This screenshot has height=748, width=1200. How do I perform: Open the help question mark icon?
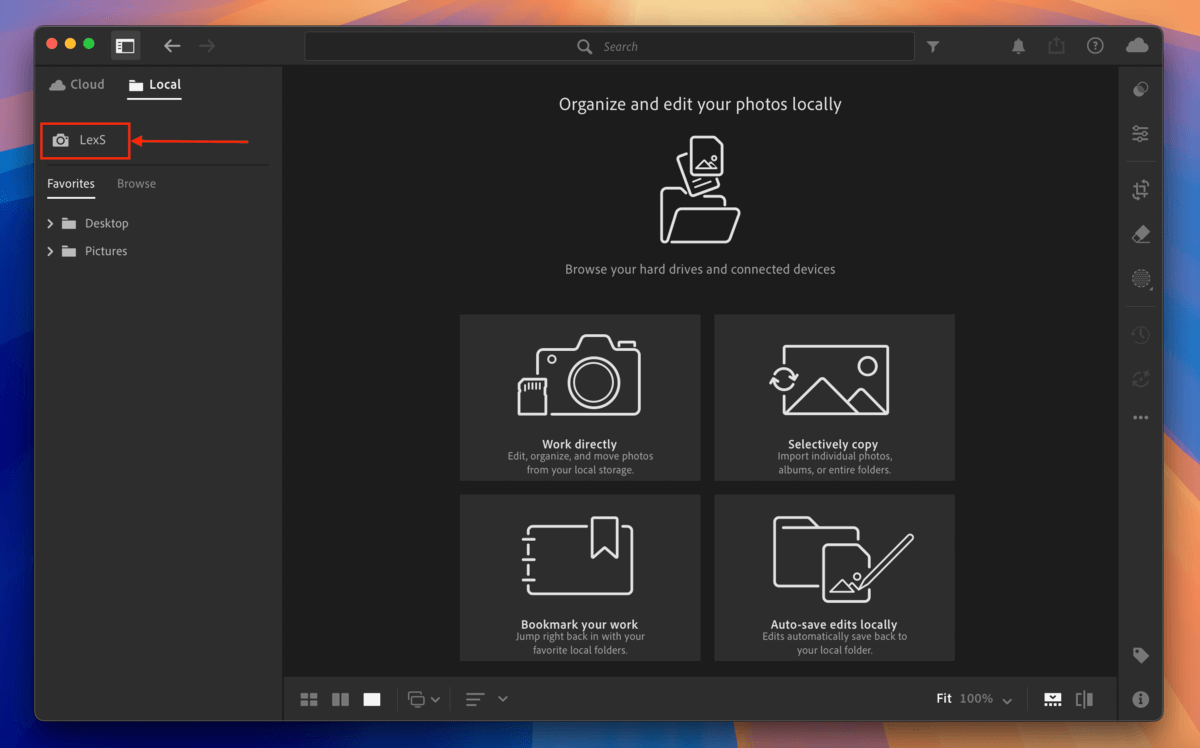(1095, 46)
